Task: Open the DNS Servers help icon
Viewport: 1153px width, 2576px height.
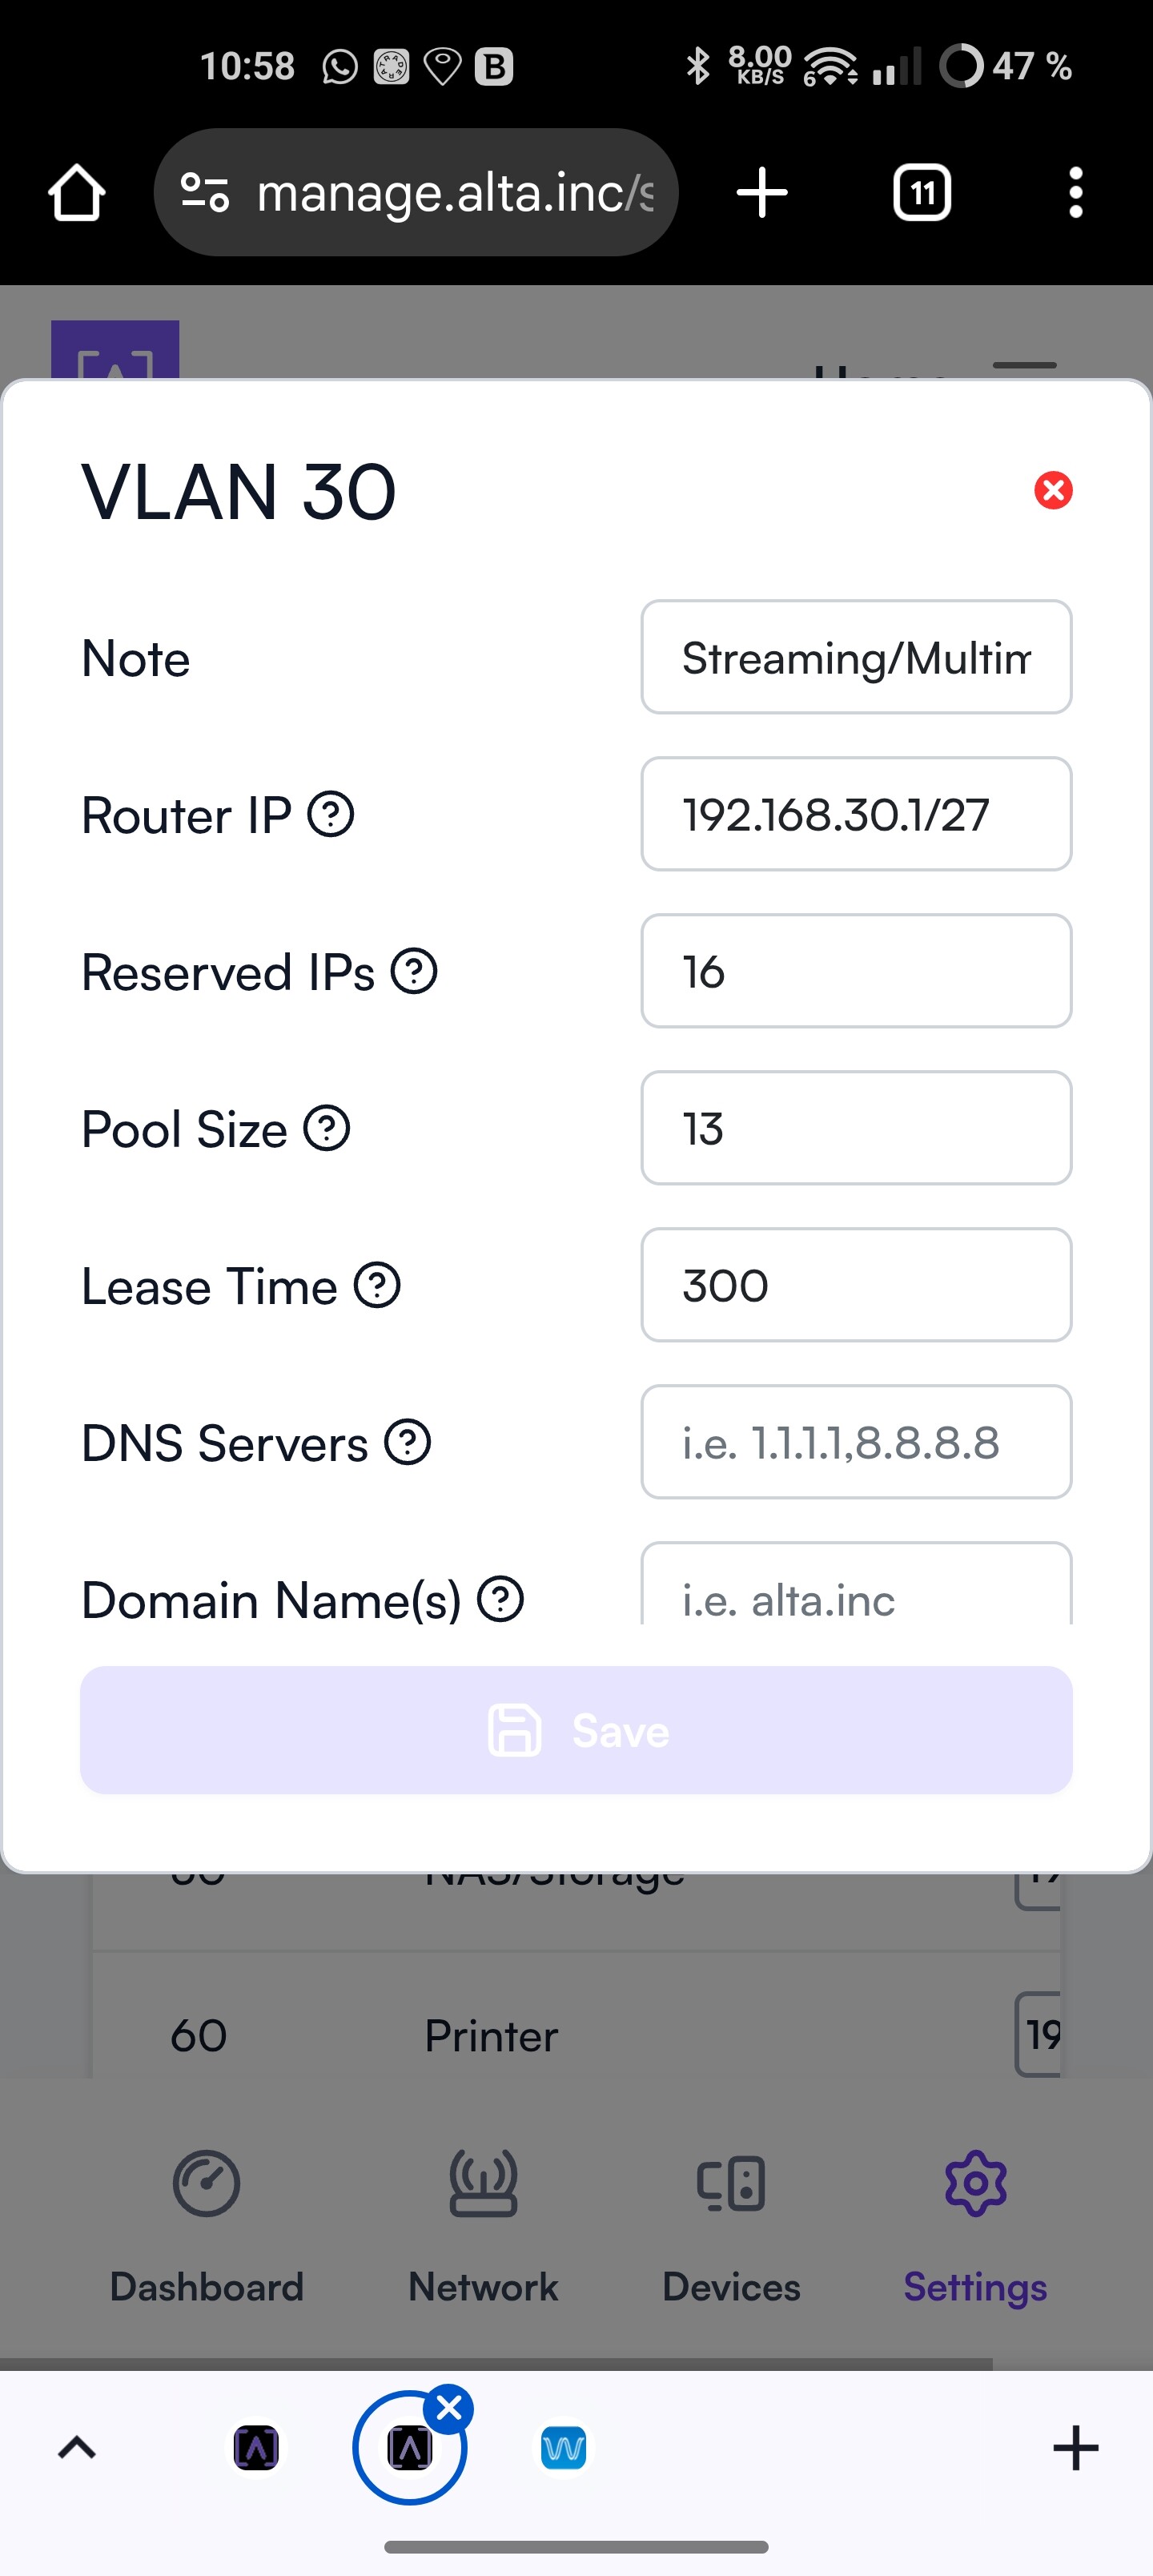Action: coord(408,1442)
